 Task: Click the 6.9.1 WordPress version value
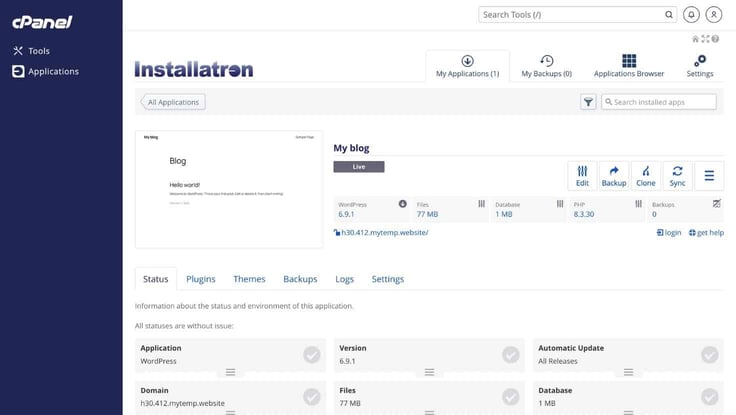[346, 214]
